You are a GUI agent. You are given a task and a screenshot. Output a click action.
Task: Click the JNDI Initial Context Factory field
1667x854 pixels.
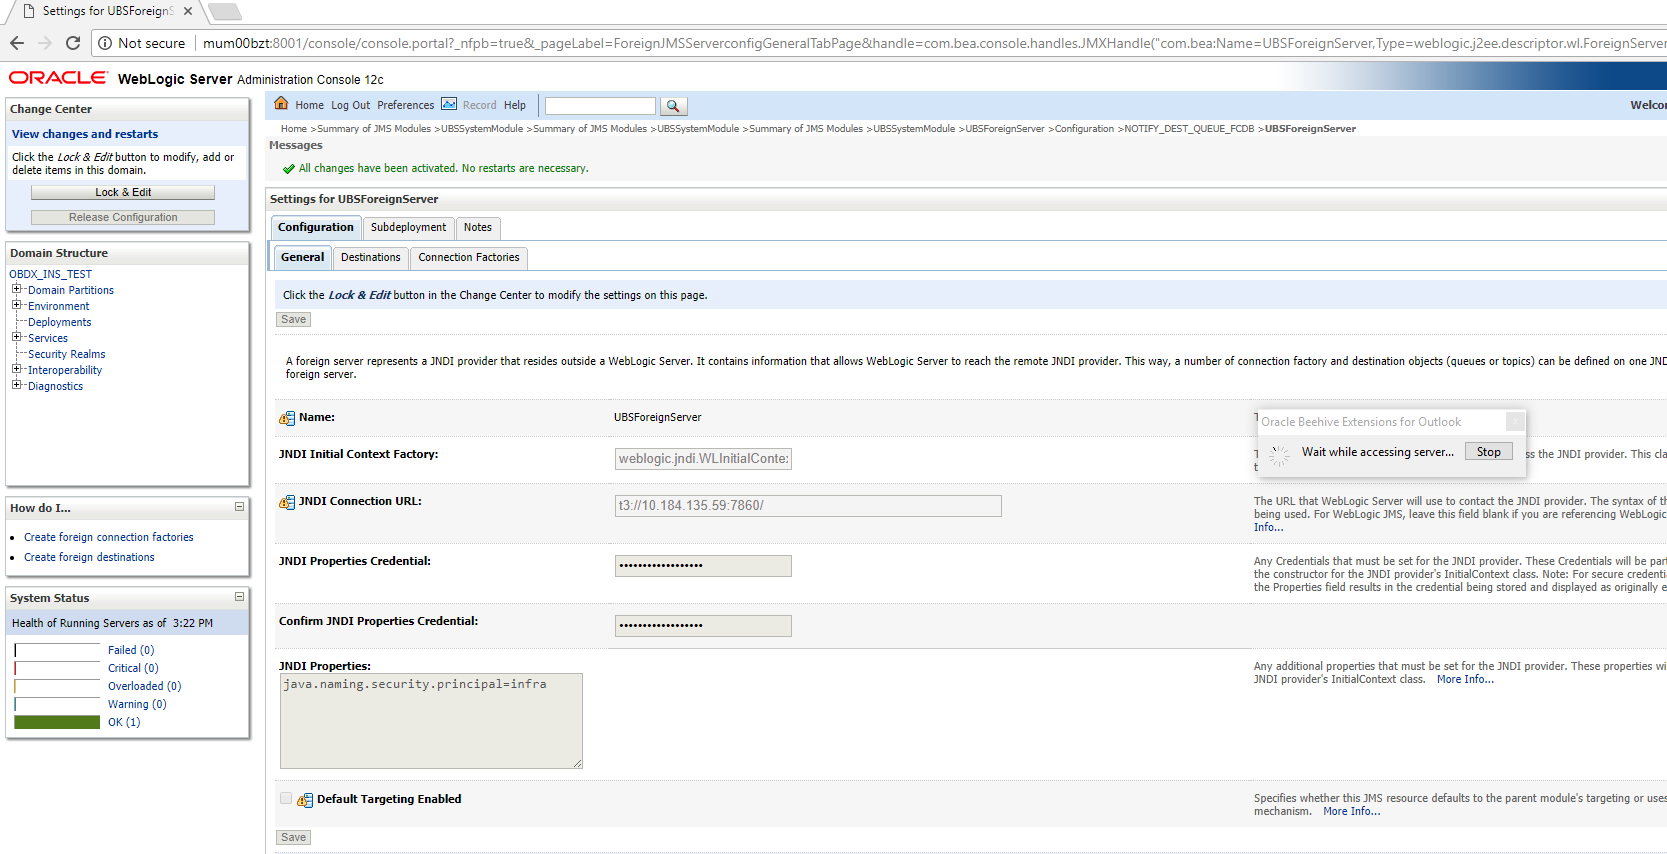click(x=703, y=459)
